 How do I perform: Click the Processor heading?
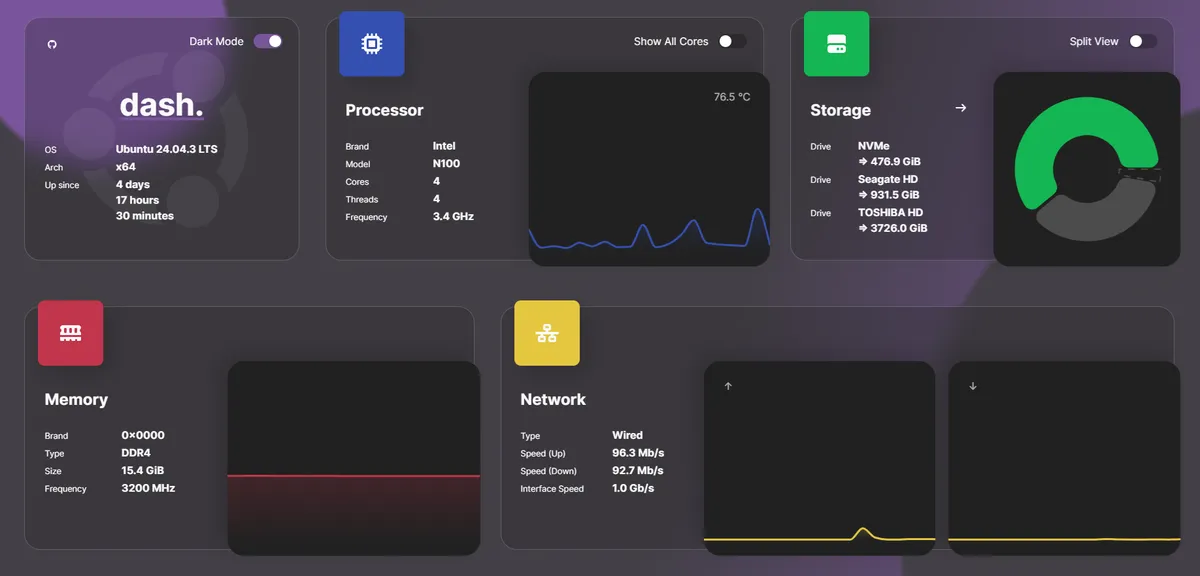point(384,110)
